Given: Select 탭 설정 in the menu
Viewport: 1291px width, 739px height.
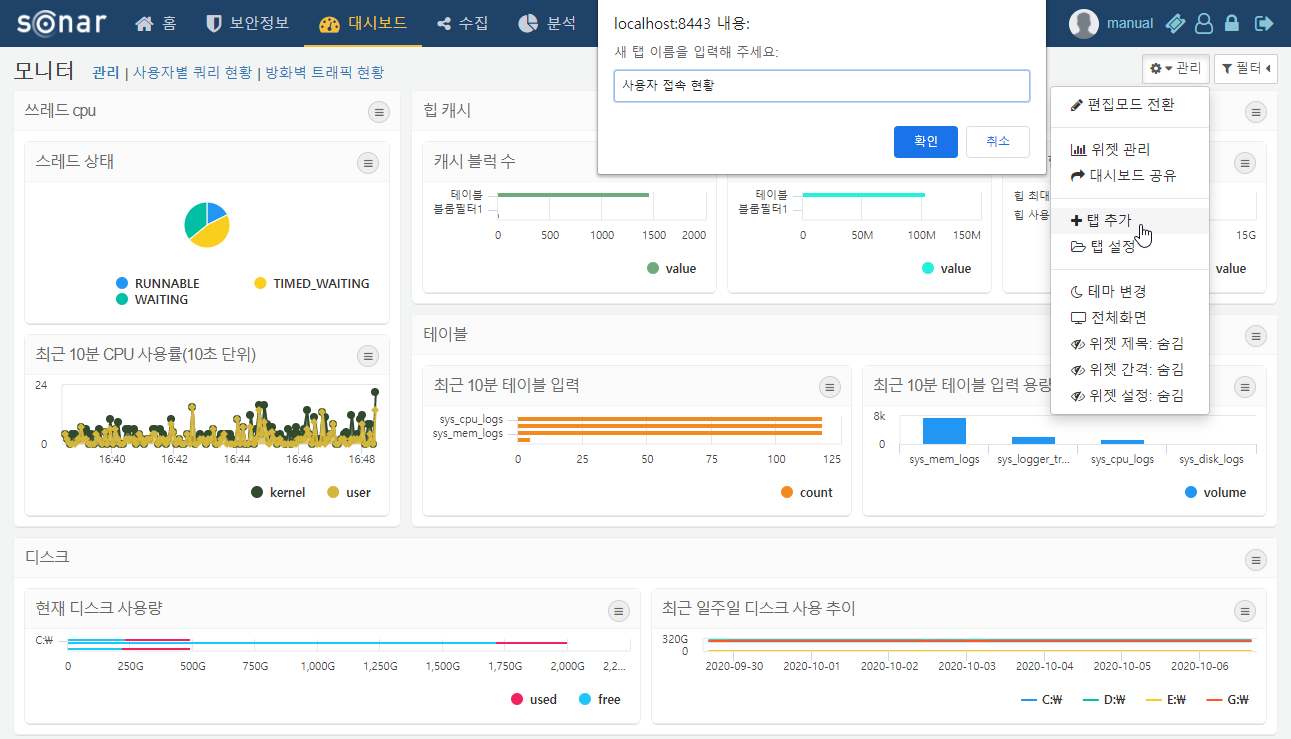Looking at the screenshot, I should pyautogui.click(x=1130, y=246).
